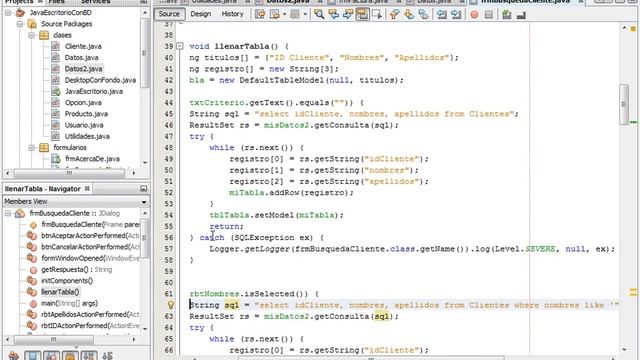Open the Files panel tab
640x360 pixels.
click(x=56, y=2)
